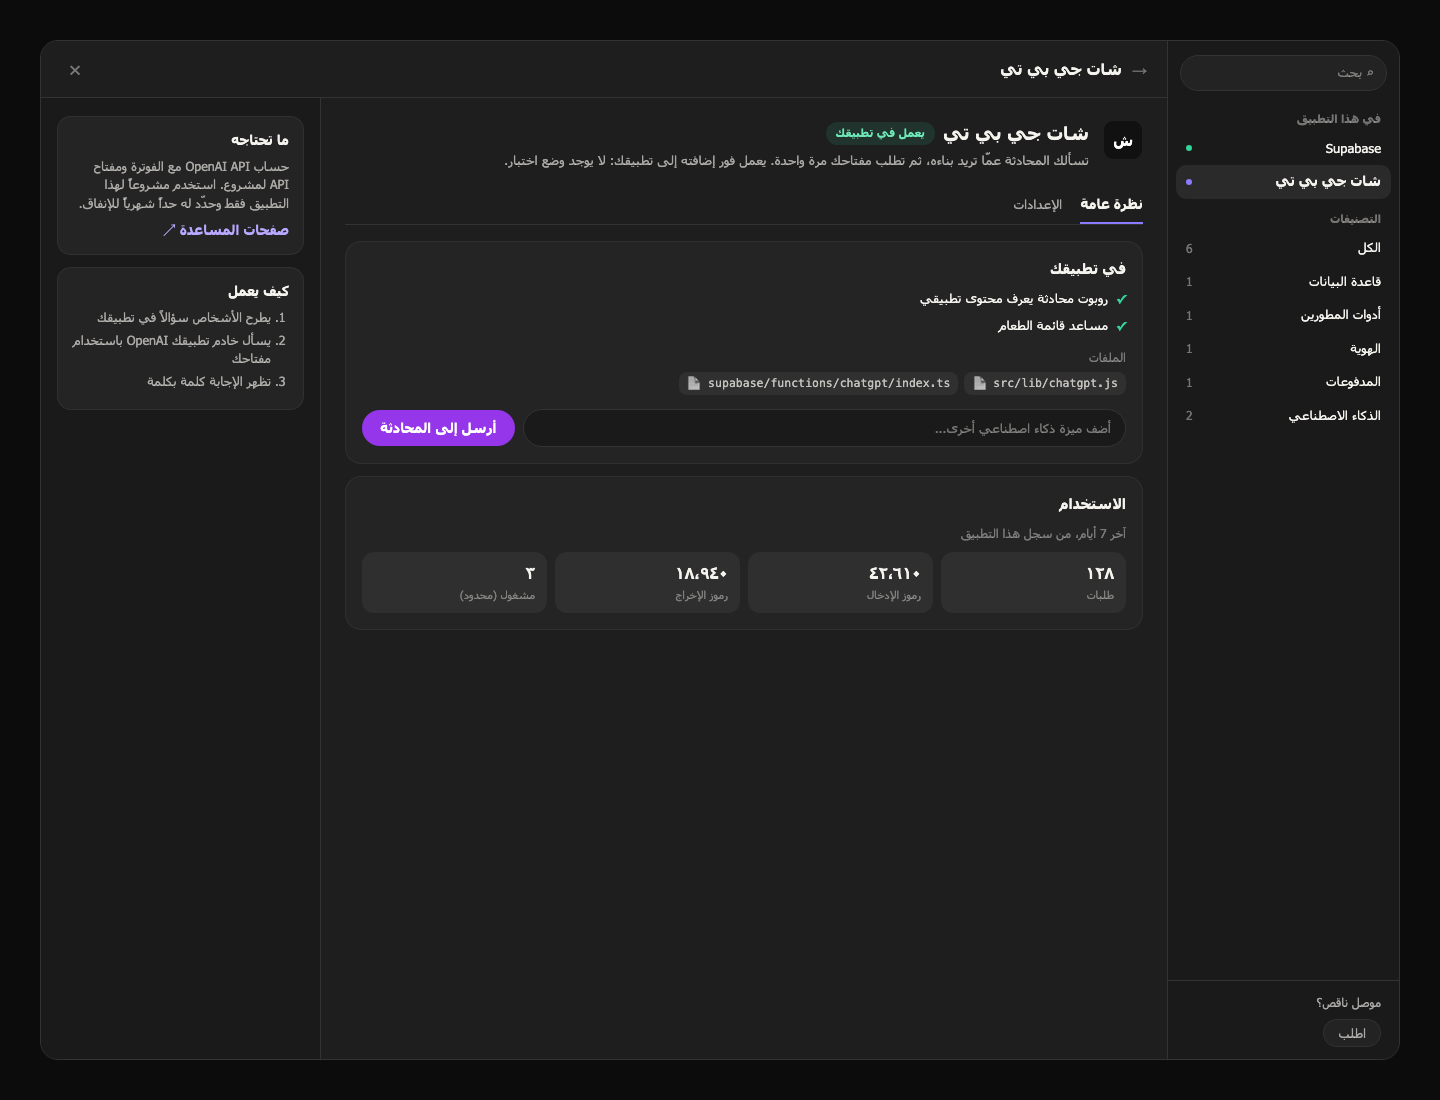The height and width of the screenshot is (1100, 1440).
Task: Open the قاعدة البيانات category
Action: (1283, 282)
